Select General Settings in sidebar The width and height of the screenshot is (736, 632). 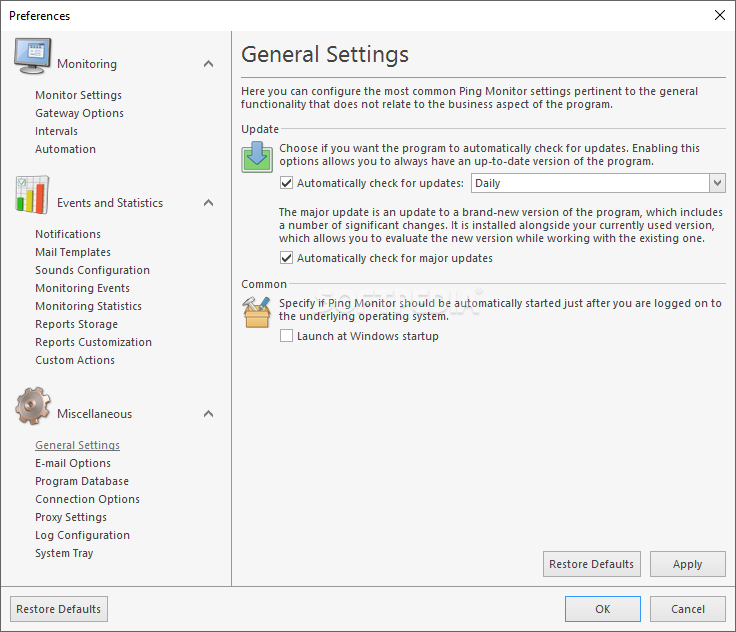click(77, 445)
